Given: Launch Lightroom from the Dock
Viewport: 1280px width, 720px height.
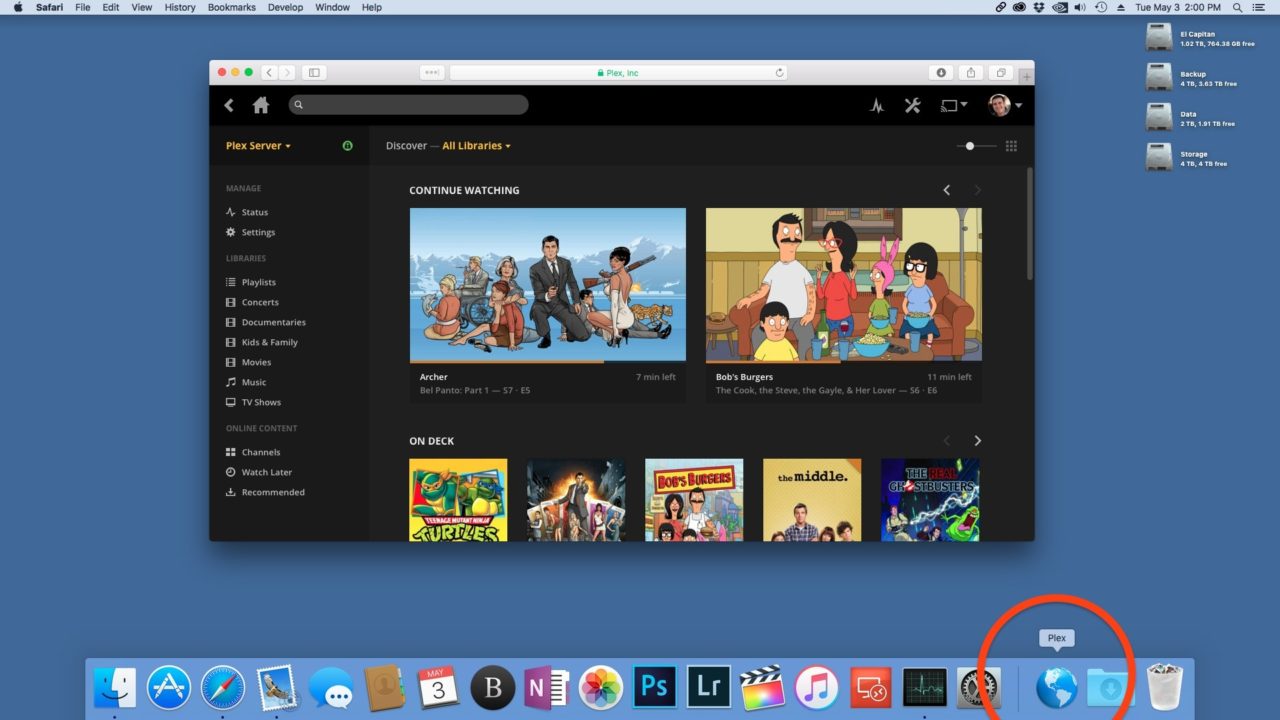Looking at the screenshot, I should click(x=709, y=688).
